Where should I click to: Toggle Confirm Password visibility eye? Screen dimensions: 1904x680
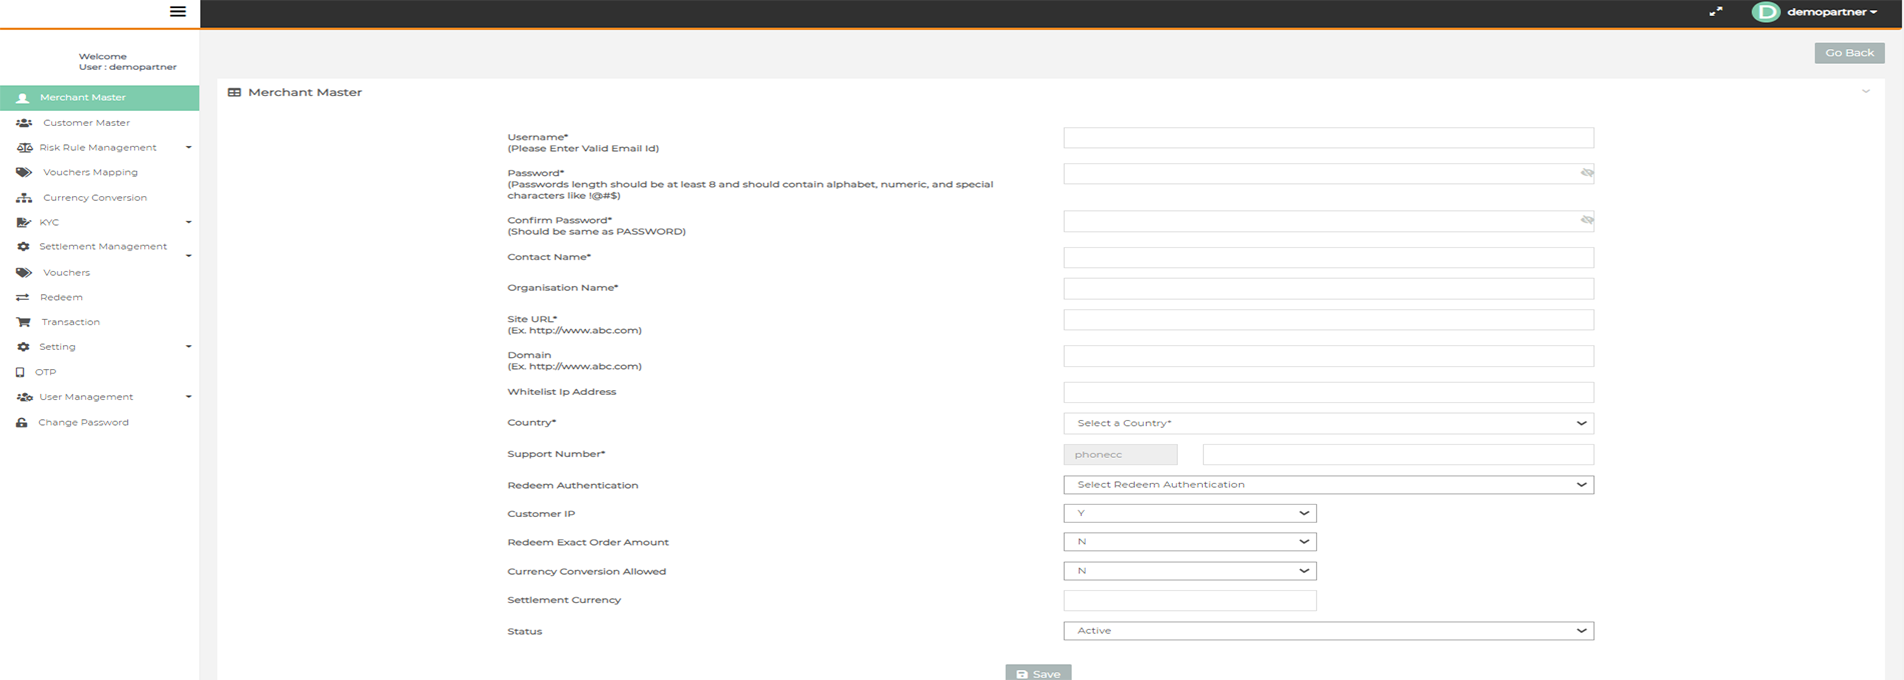(x=1586, y=220)
